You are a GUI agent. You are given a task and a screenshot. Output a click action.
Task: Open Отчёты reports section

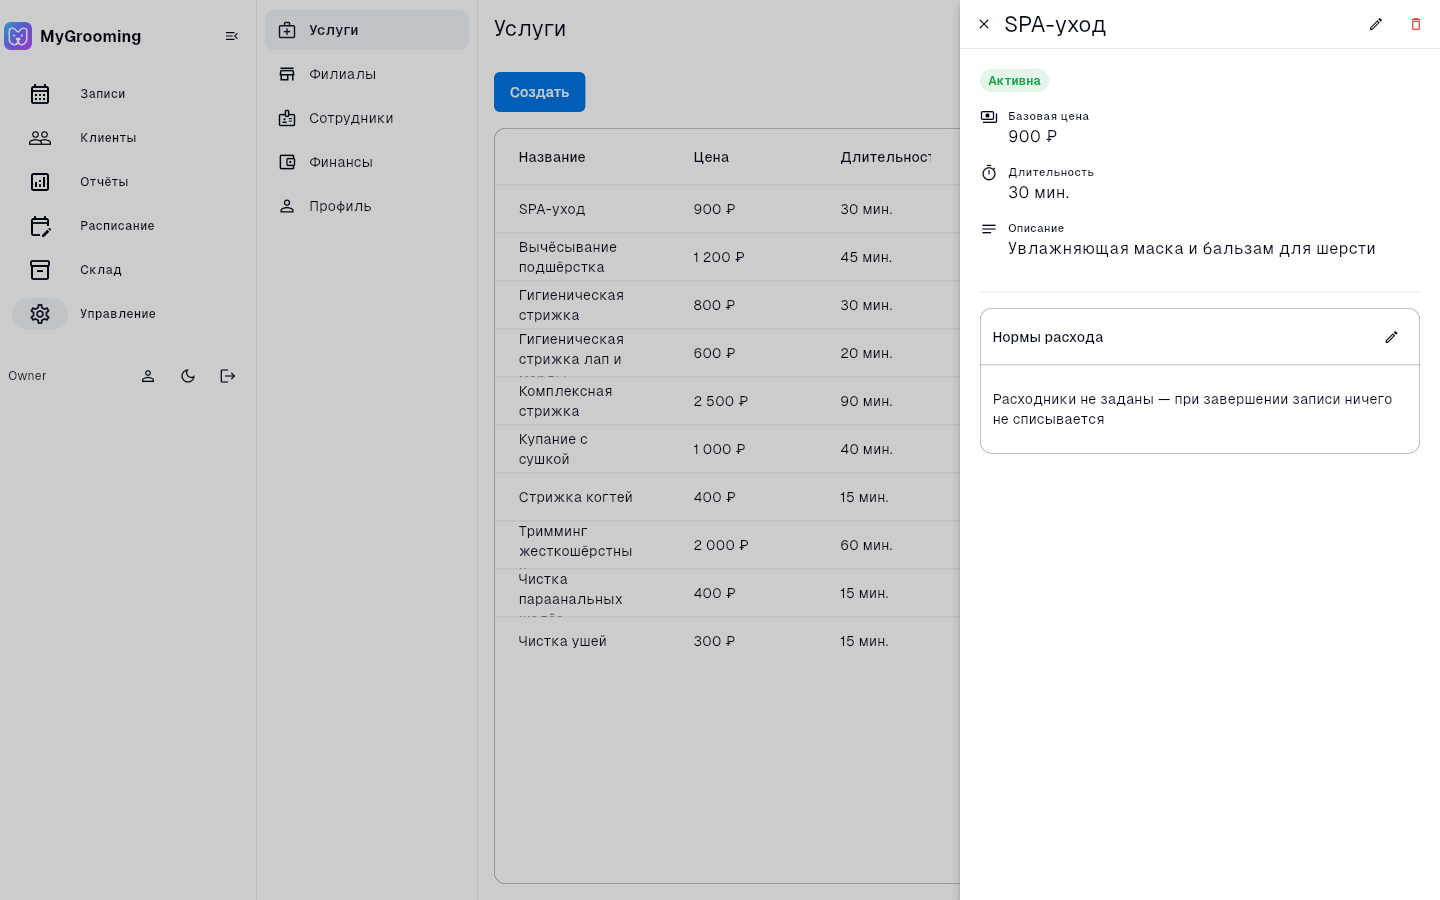coord(40,182)
